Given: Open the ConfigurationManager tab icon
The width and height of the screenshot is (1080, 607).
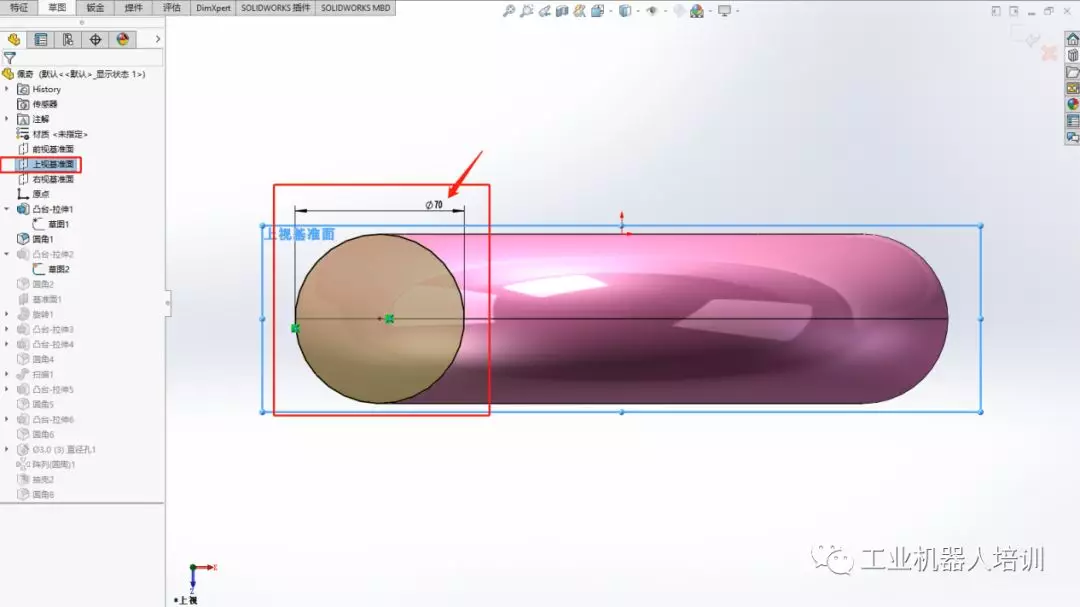Looking at the screenshot, I should tap(68, 40).
